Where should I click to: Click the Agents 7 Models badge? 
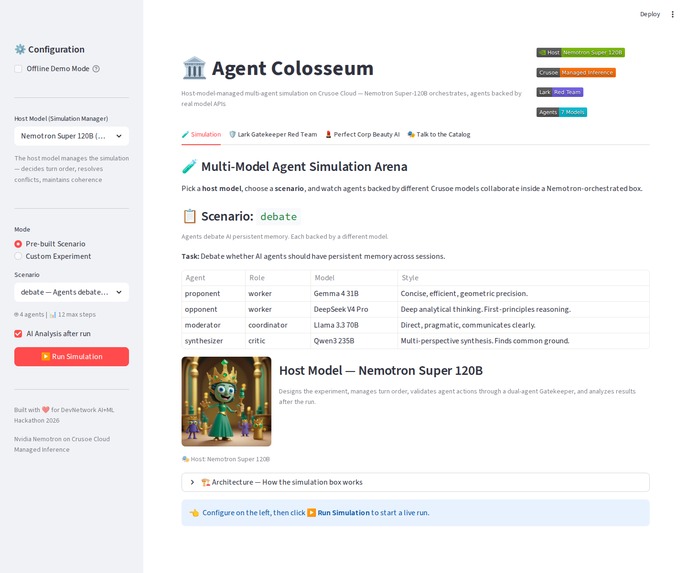click(x=562, y=112)
